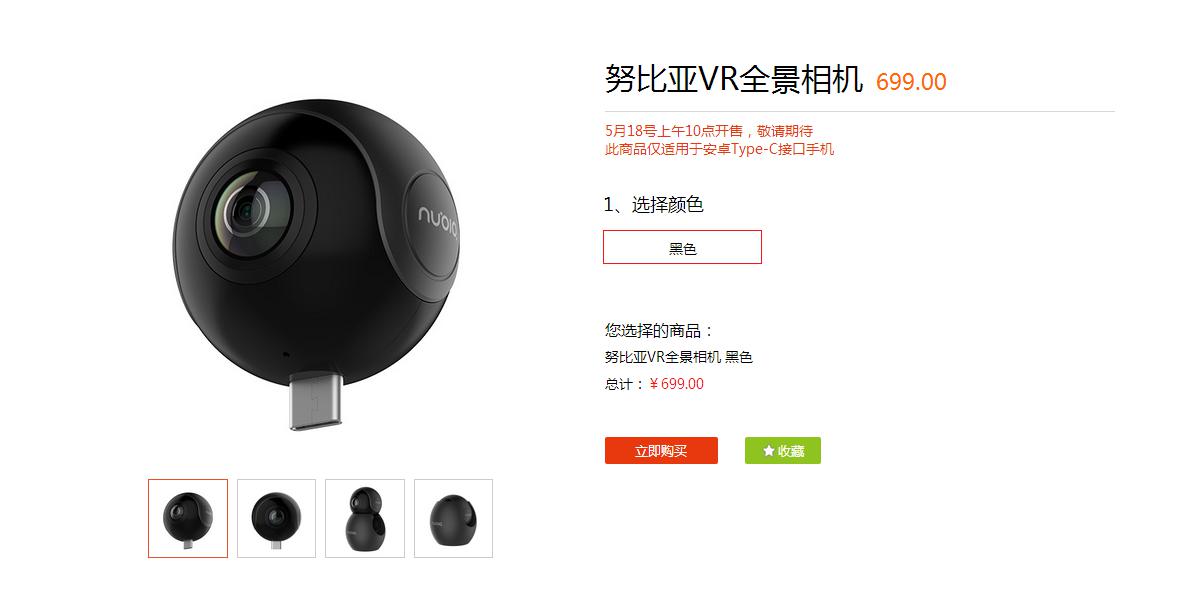Select fourth thumbnail showing camera back
The width and height of the screenshot is (1186, 610).
tap(453, 518)
